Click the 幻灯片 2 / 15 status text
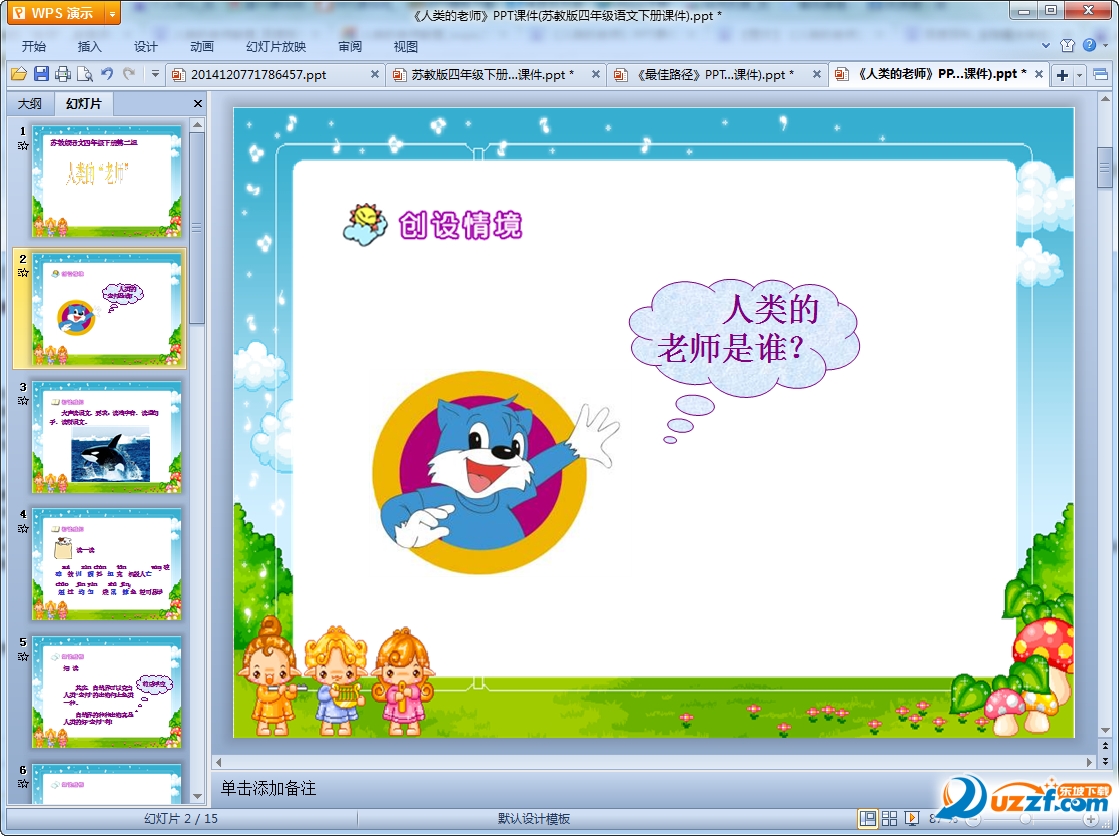Viewport: 1119px width, 836px height. [x=181, y=818]
